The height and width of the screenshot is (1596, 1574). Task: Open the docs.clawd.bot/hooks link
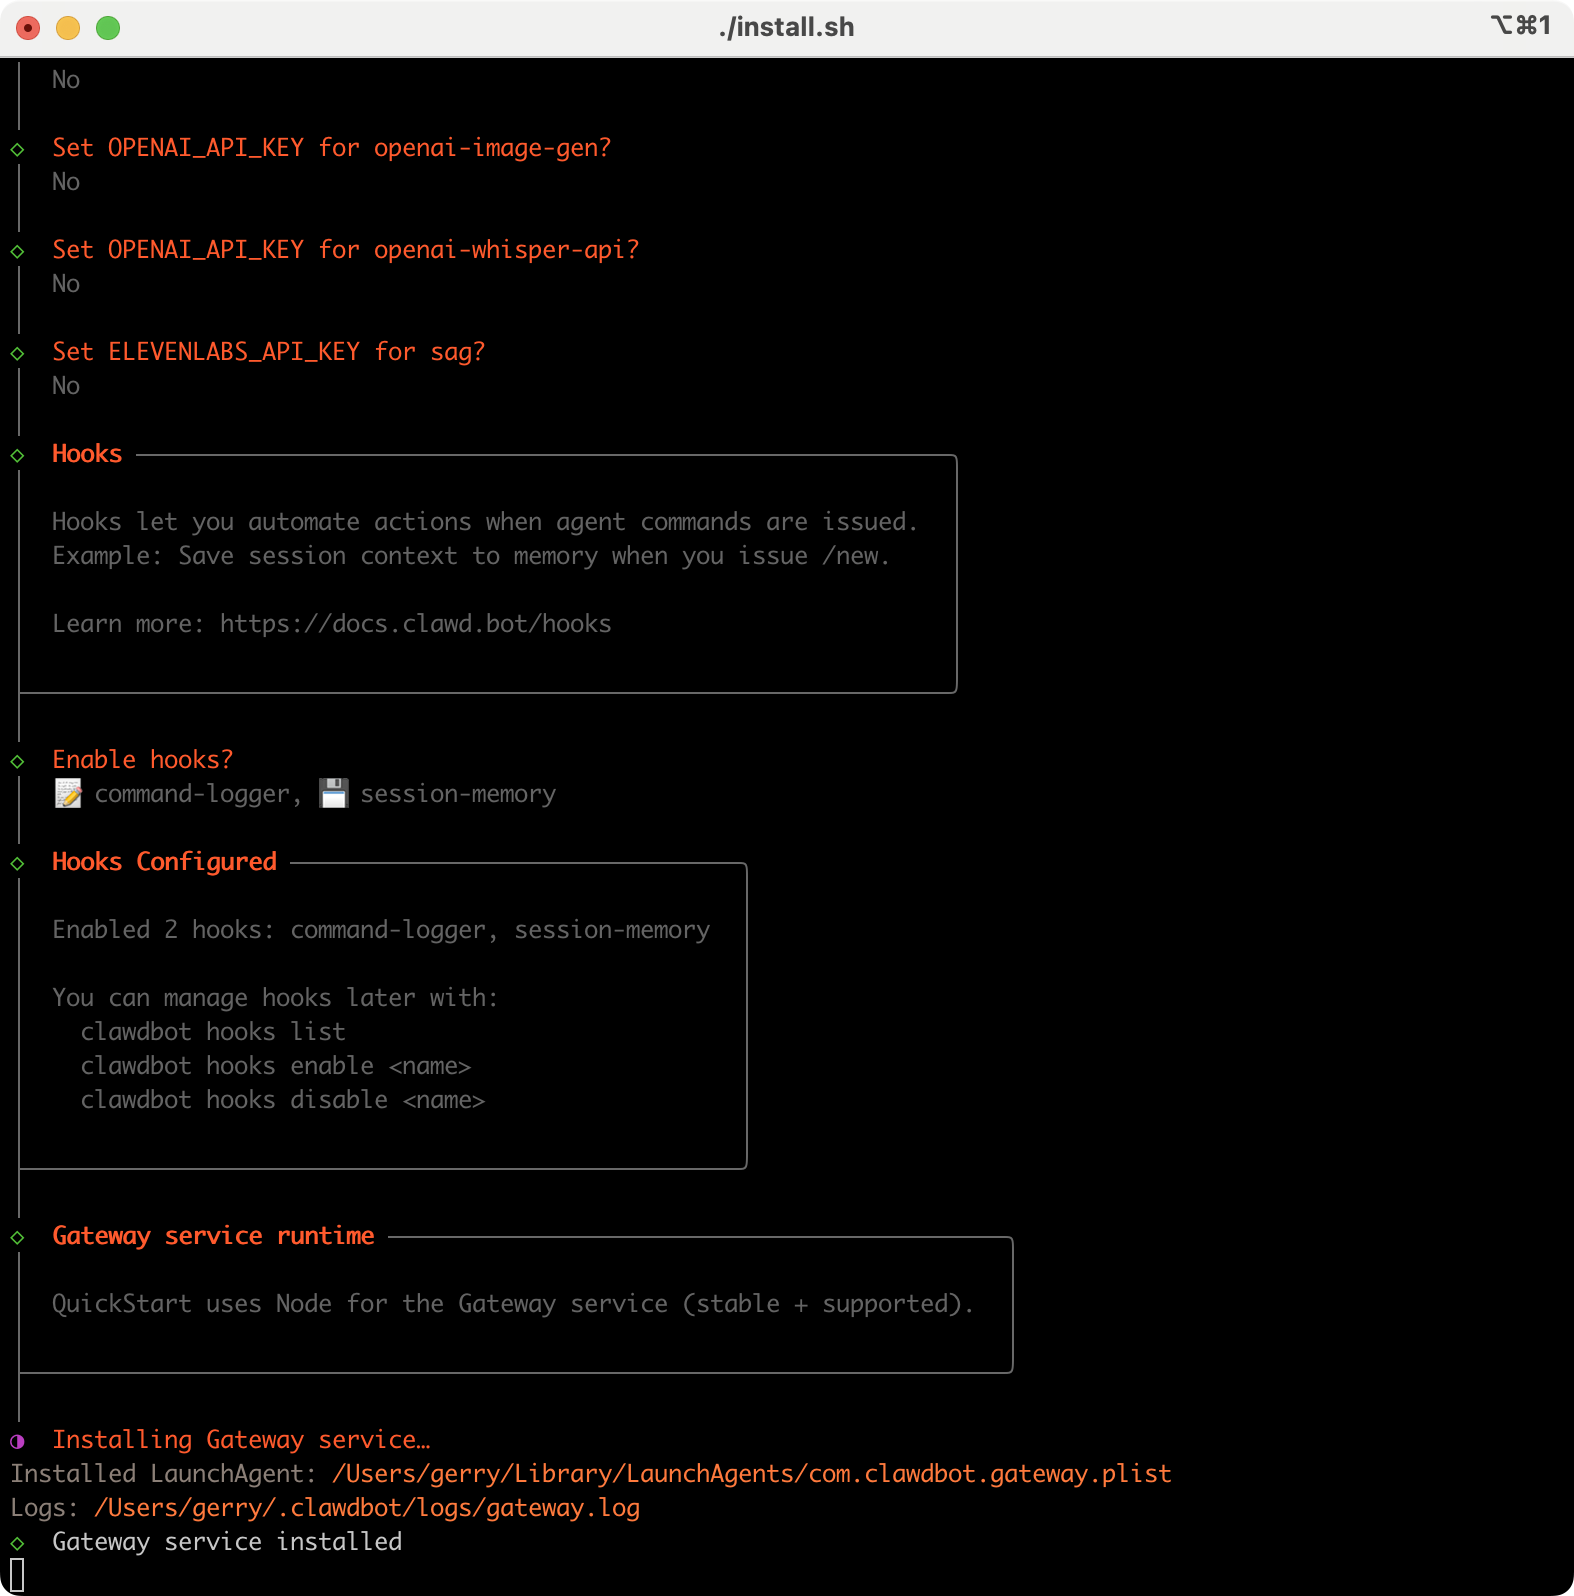(x=415, y=624)
